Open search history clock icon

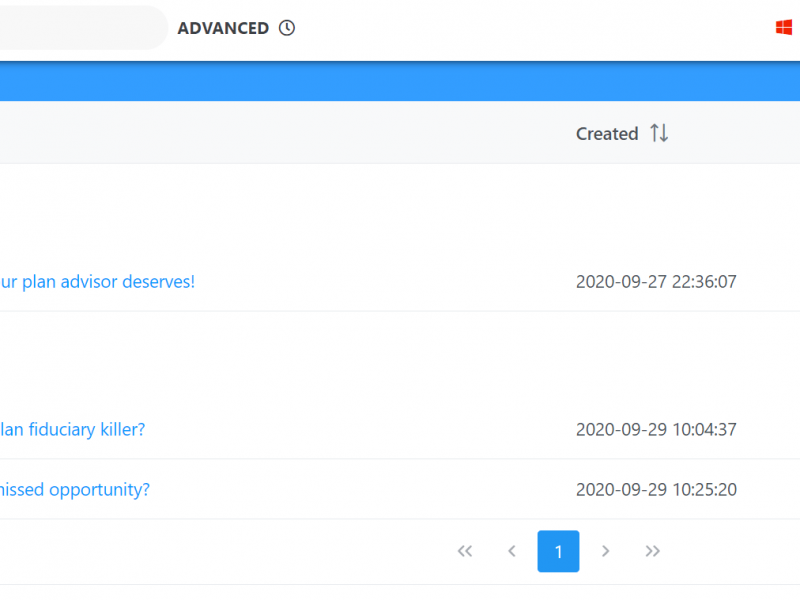point(287,28)
